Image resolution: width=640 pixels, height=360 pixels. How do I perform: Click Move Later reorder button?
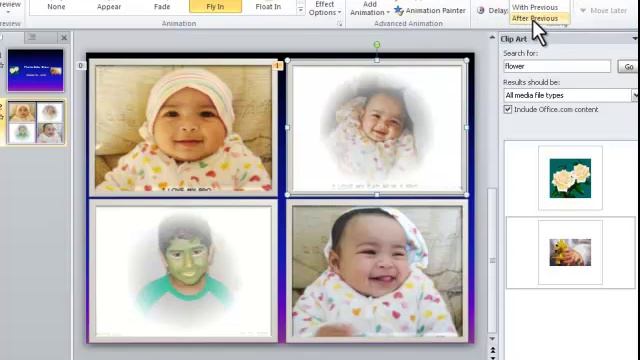[x=603, y=11]
